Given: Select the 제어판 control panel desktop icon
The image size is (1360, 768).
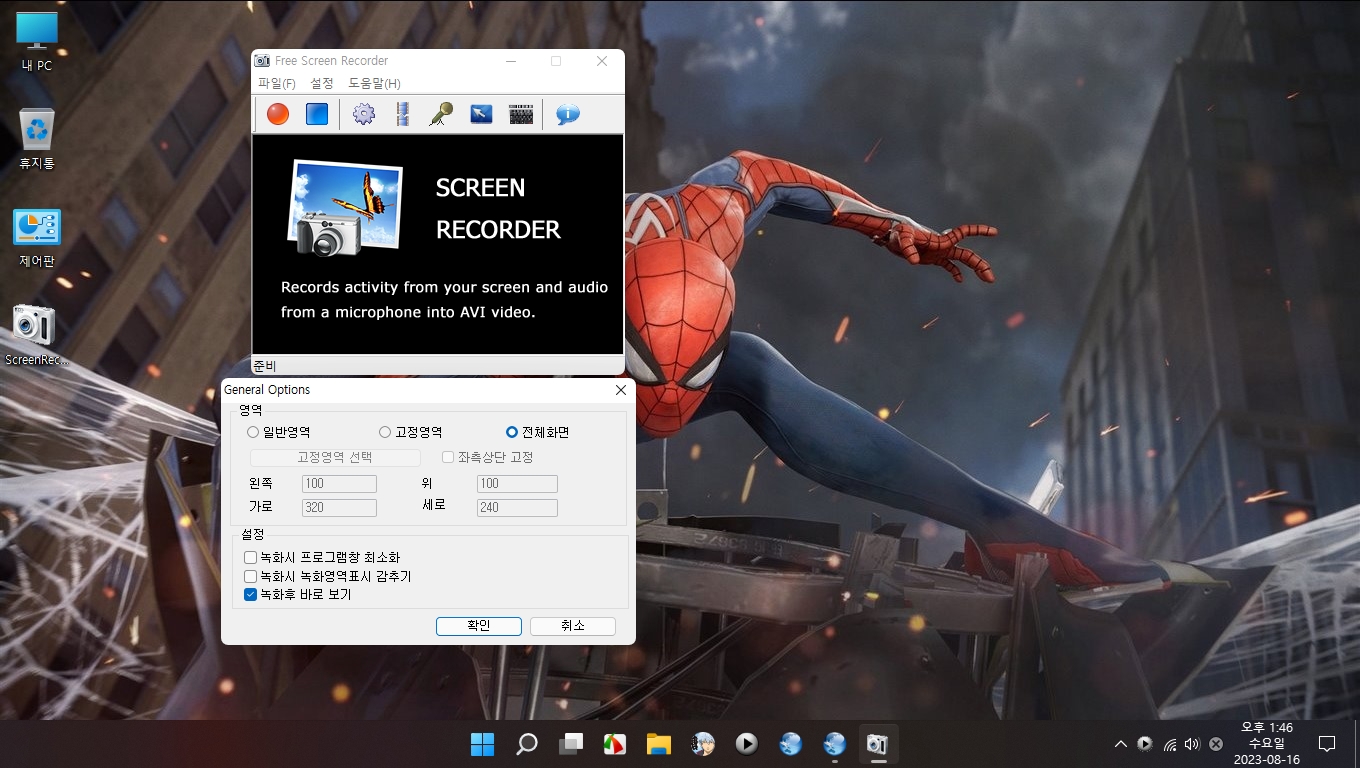Looking at the screenshot, I should pos(37,238).
